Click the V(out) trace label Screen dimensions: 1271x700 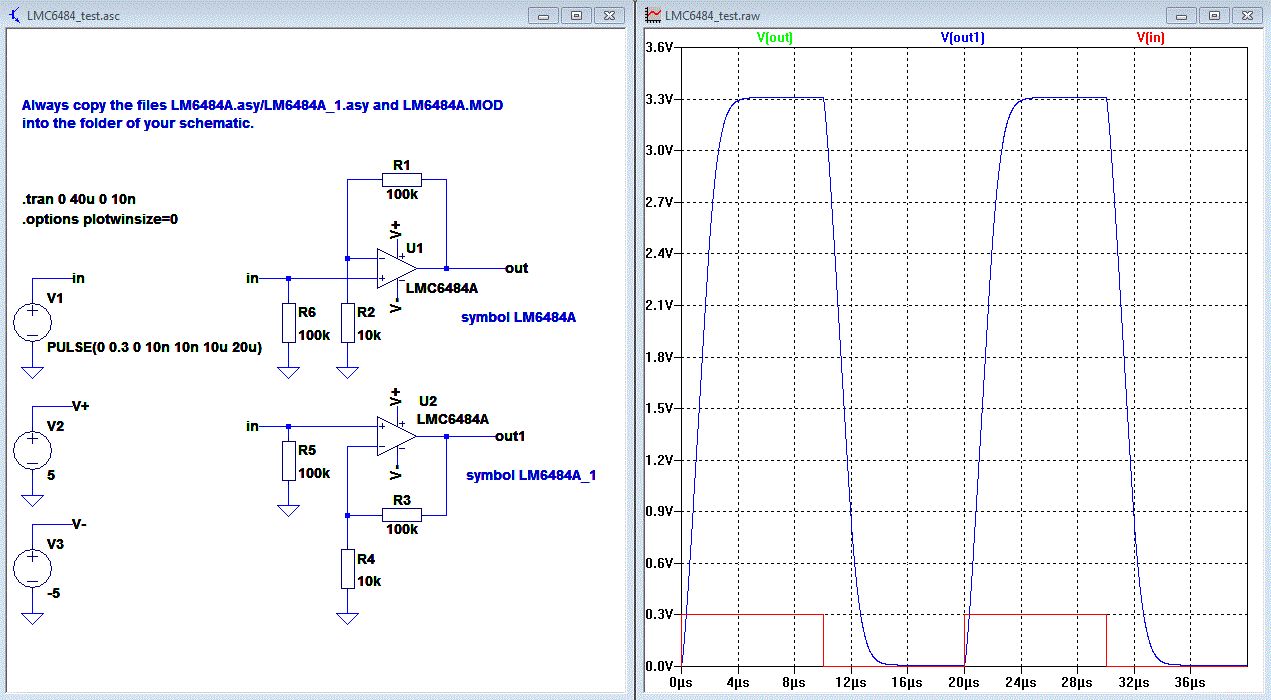774,37
